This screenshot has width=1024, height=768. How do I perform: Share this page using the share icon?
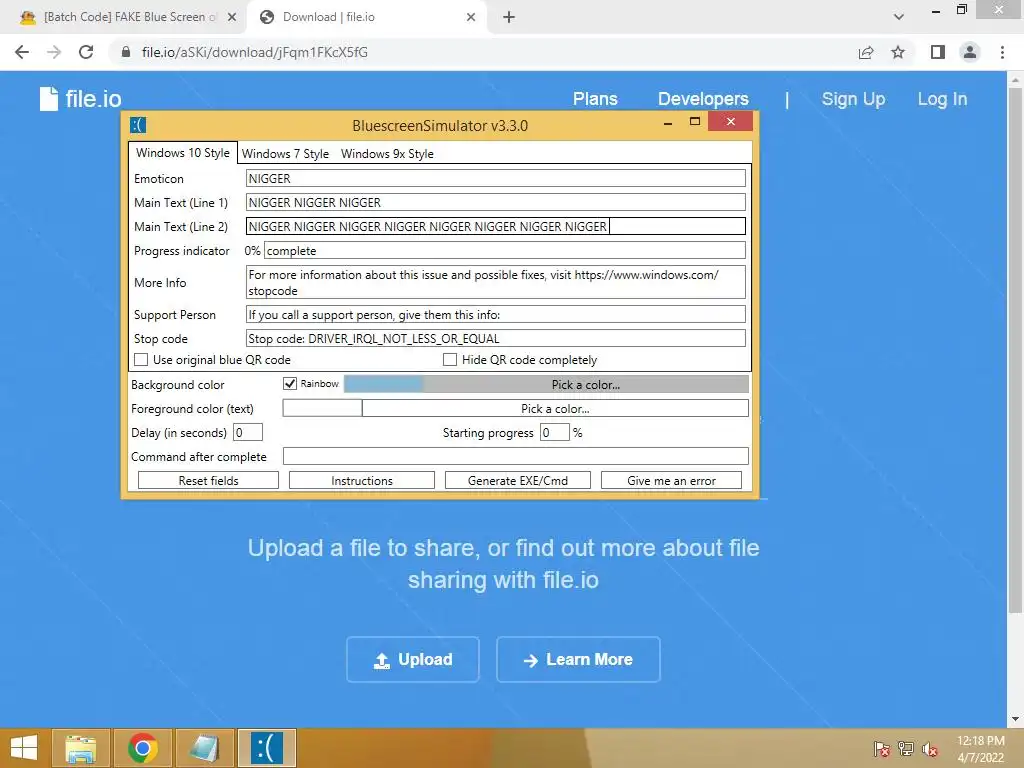[x=866, y=52]
